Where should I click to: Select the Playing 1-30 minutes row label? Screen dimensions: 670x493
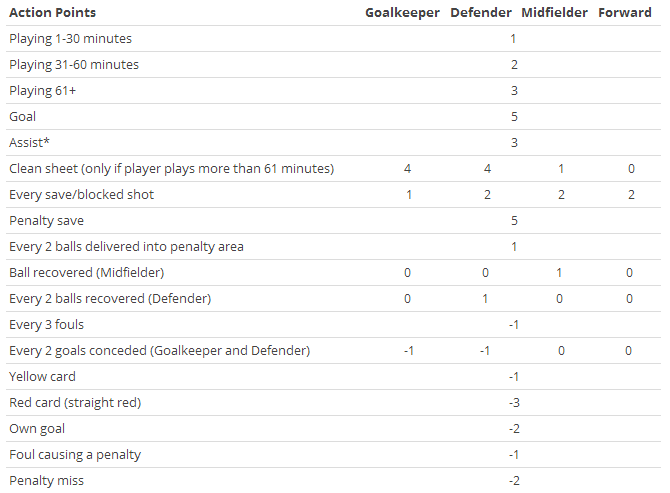(x=70, y=38)
